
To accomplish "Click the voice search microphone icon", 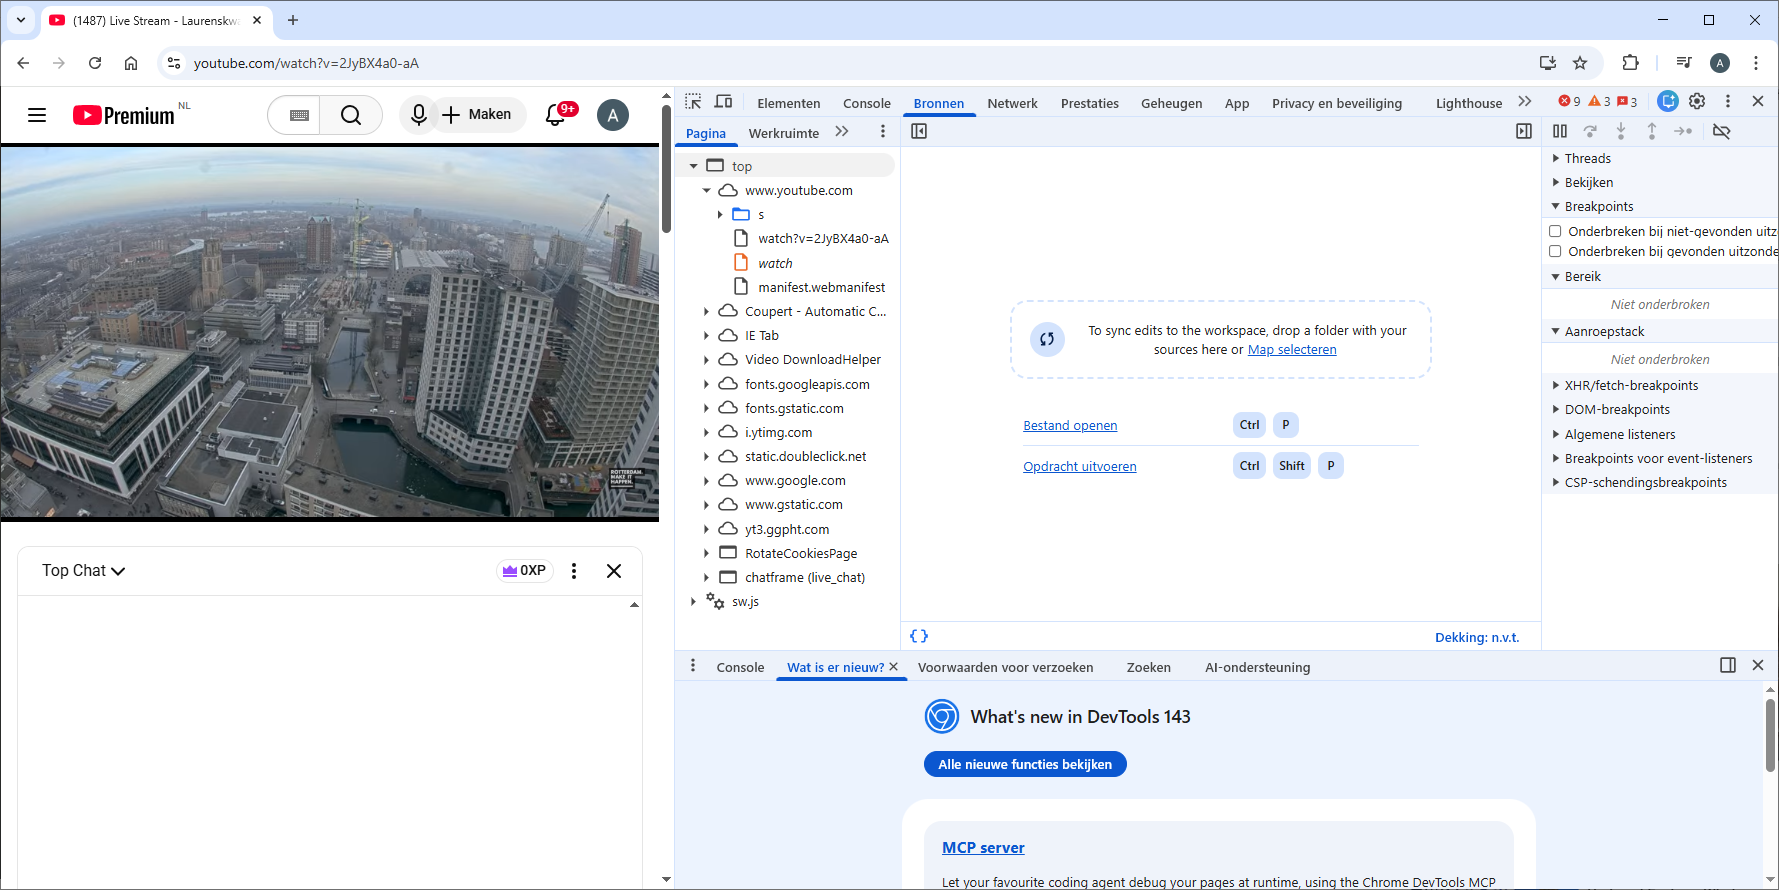I will [419, 115].
